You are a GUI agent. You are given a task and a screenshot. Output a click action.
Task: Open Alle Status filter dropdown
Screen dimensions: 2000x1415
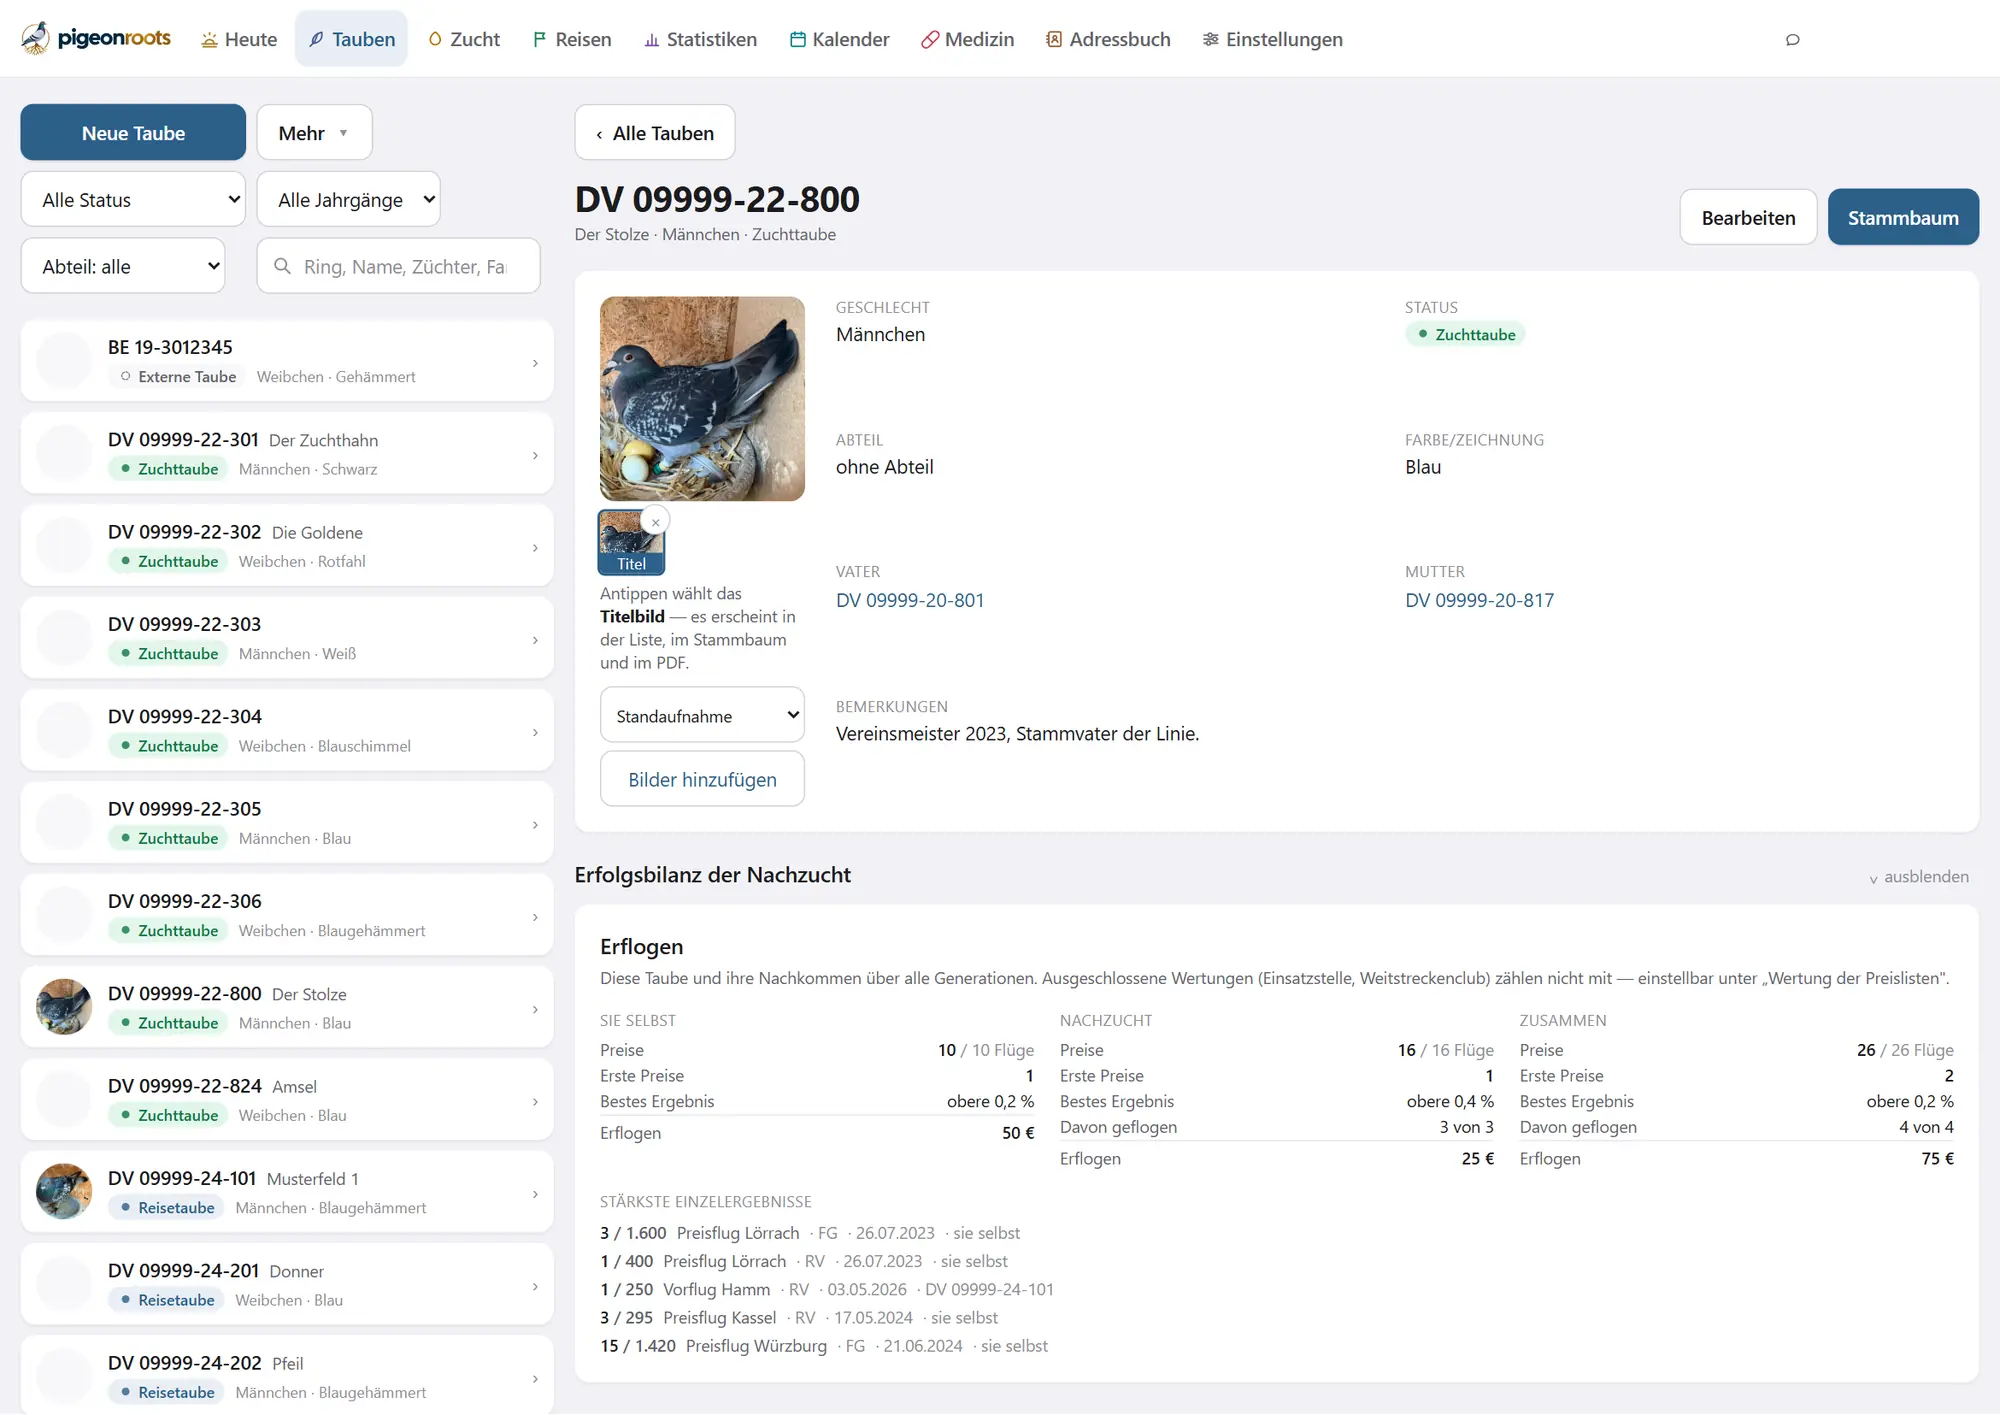tap(133, 200)
